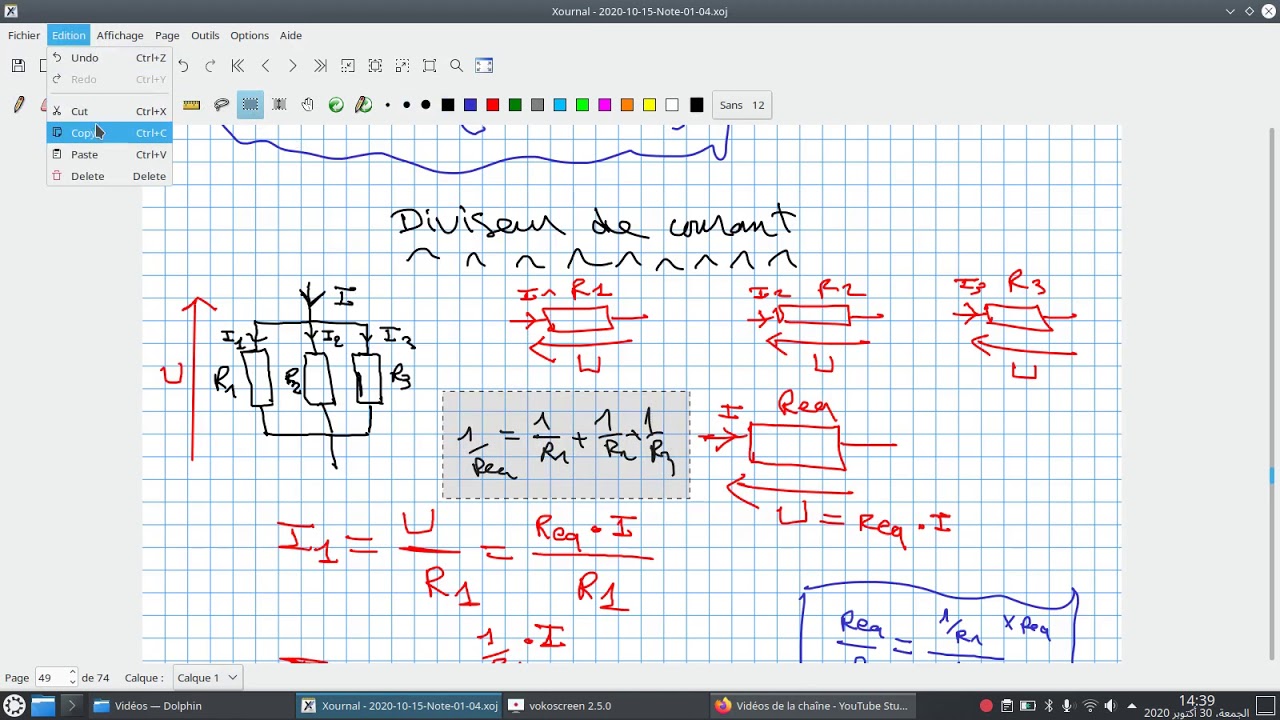Pick the red color swatch
The image size is (1280, 720).
coord(493,105)
